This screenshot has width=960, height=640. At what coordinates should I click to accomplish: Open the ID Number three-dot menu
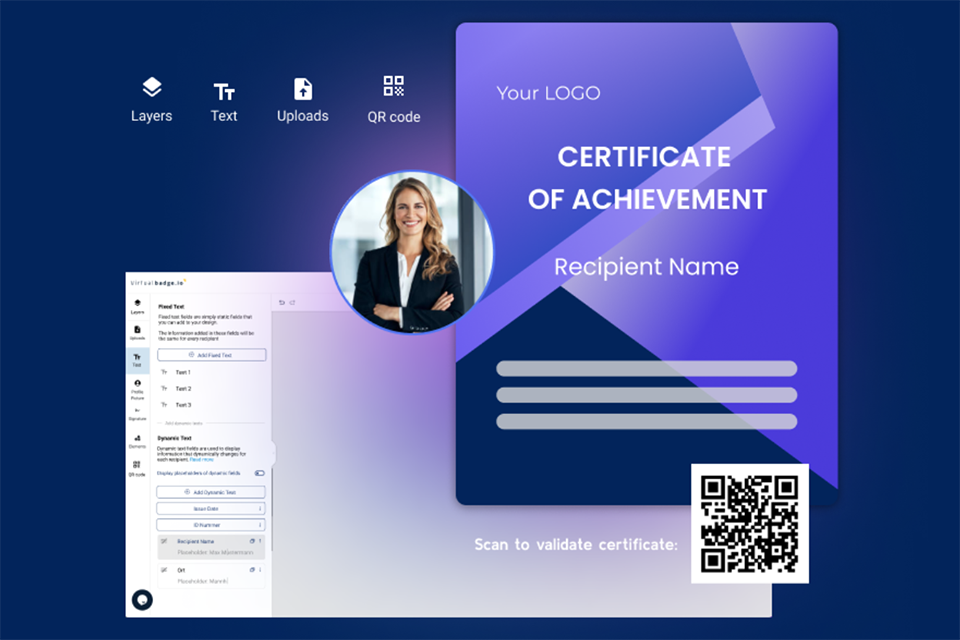click(260, 525)
